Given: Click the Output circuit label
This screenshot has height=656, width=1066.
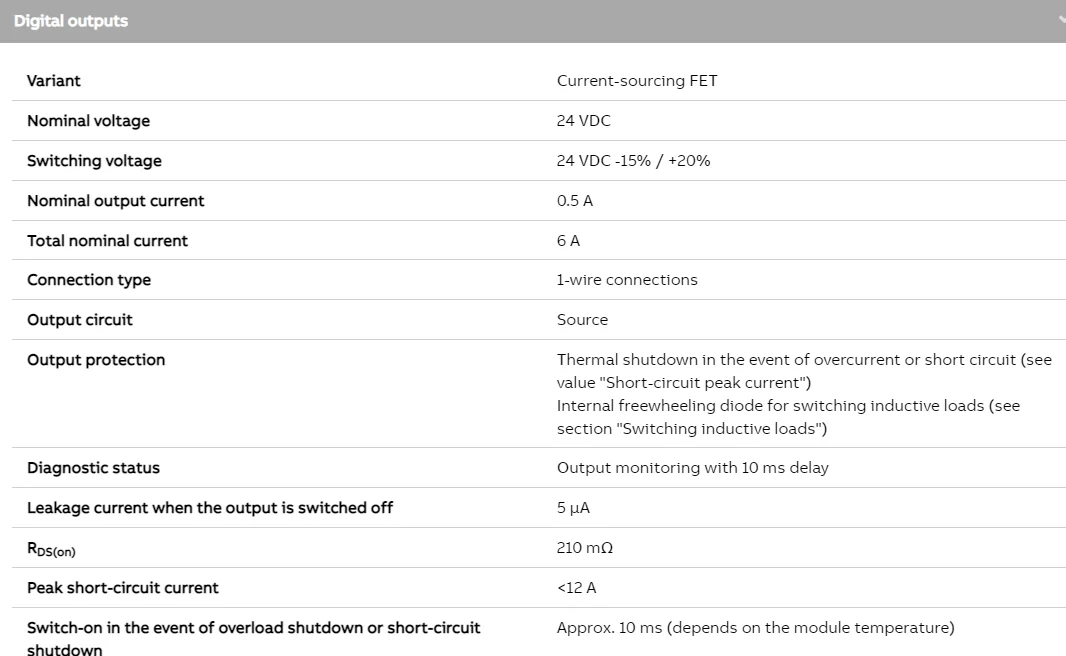Looking at the screenshot, I should 80,320.
